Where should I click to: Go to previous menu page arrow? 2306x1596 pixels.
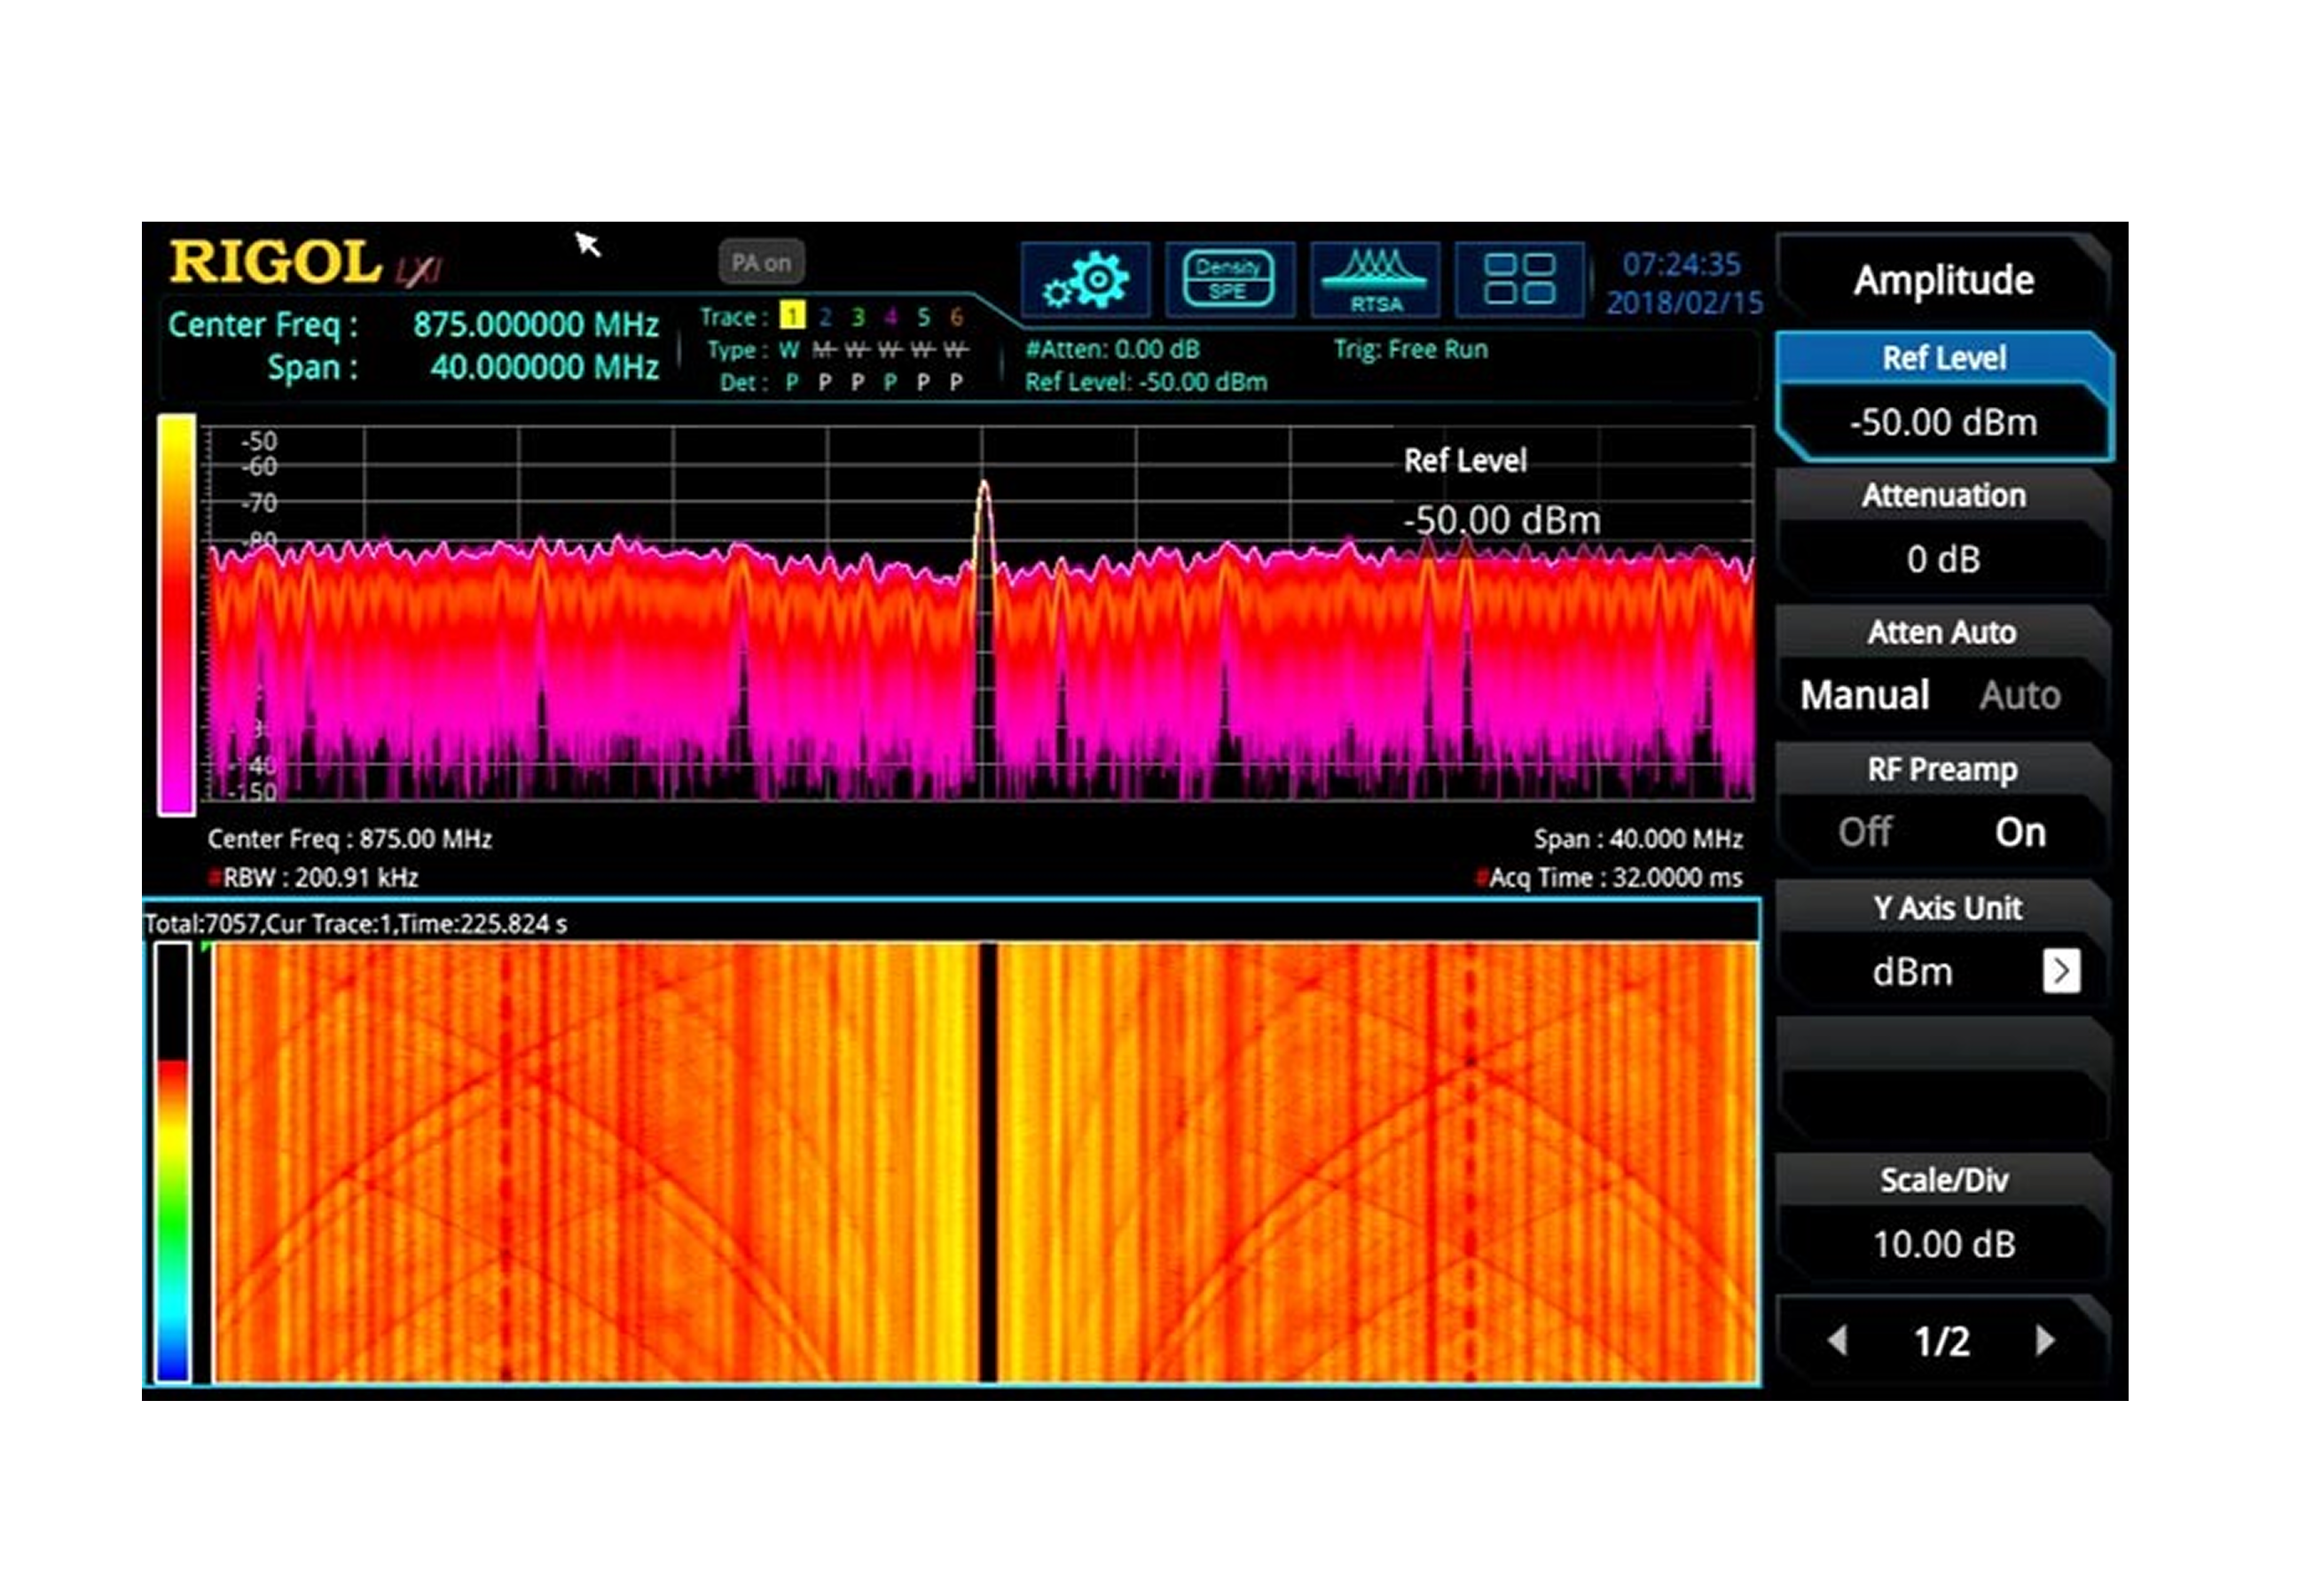pos(1837,1340)
